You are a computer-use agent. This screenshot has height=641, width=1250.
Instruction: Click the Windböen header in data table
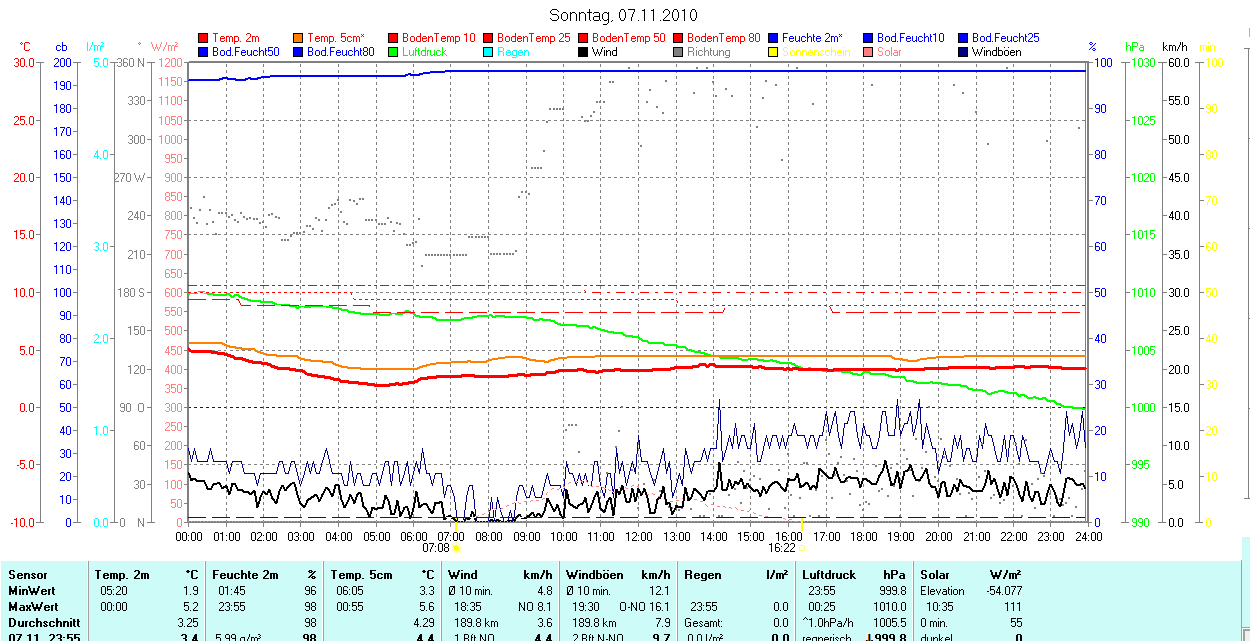click(x=594, y=575)
